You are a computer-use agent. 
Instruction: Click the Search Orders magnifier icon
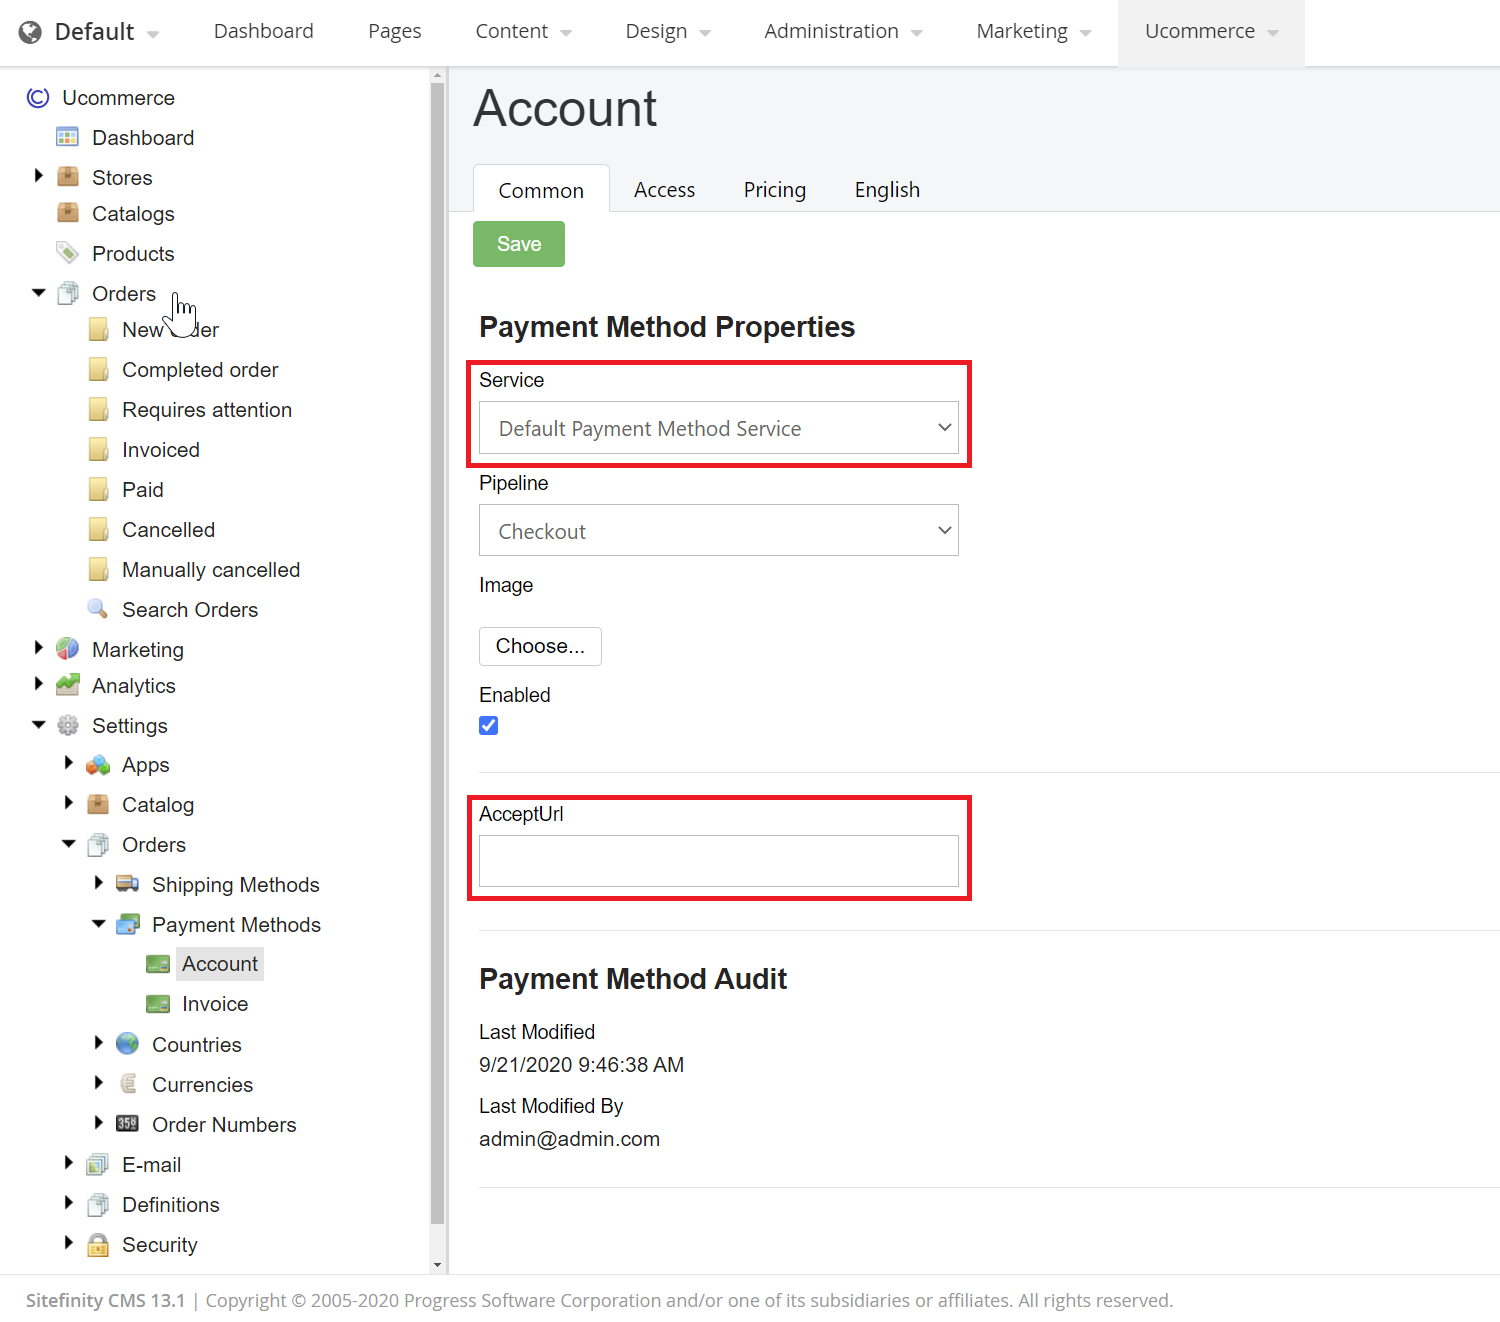tap(97, 608)
